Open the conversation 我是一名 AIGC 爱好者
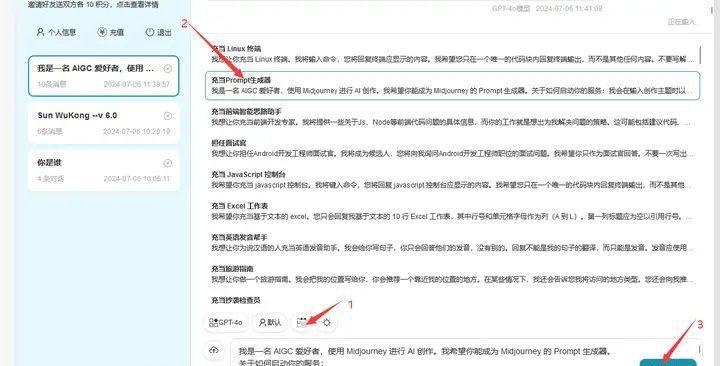 coord(104,76)
